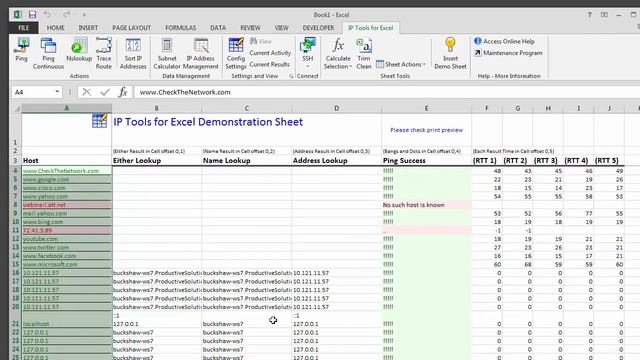Open Config Settings
640x360 pixels.
tap(236, 53)
